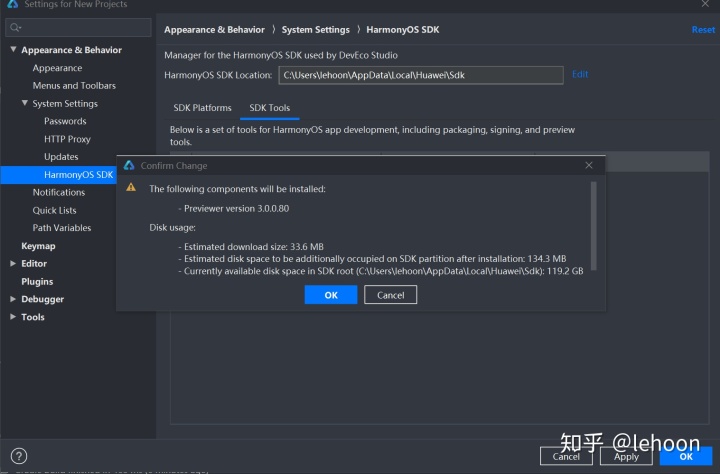The width and height of the screenshot is (720, 474).
Task: Open HTTP Proxy settings
Action: click(67, 139)
